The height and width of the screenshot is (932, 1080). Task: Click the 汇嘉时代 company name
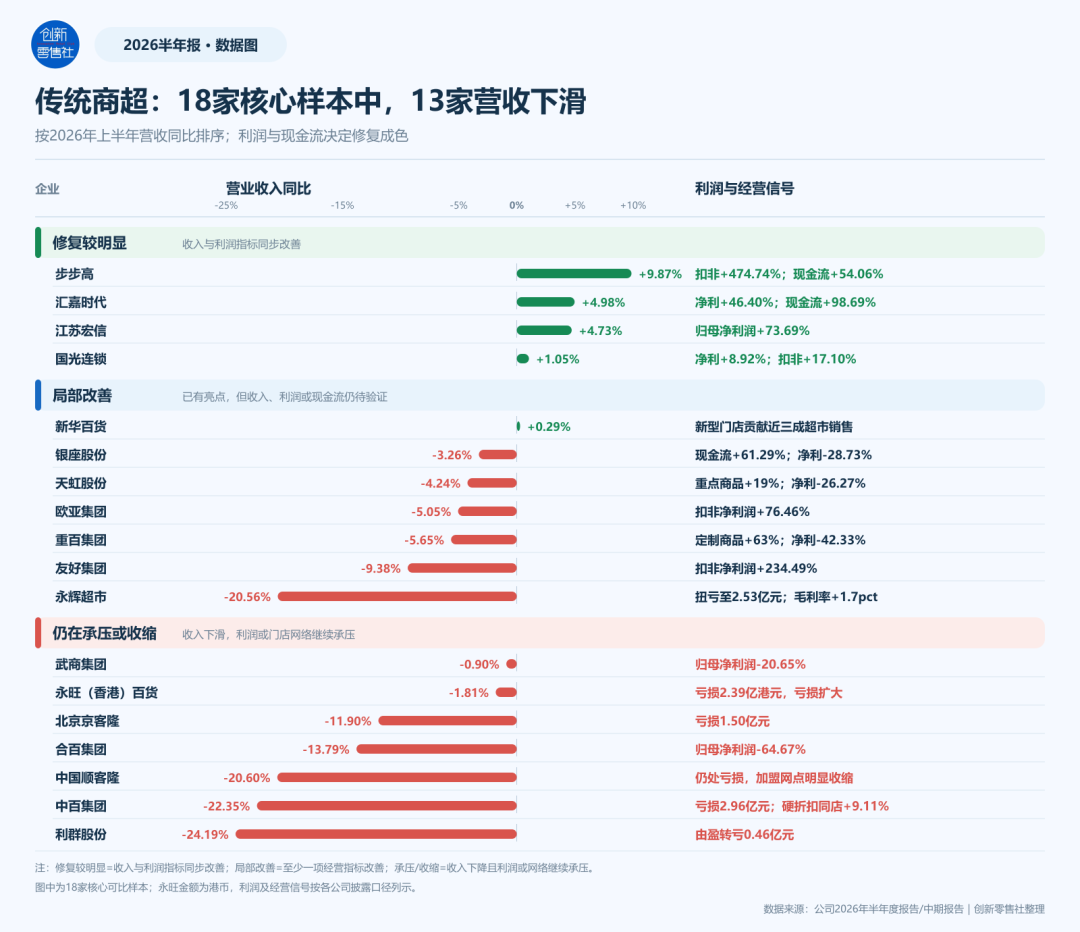pyautogui.click(x=81, y=302)
